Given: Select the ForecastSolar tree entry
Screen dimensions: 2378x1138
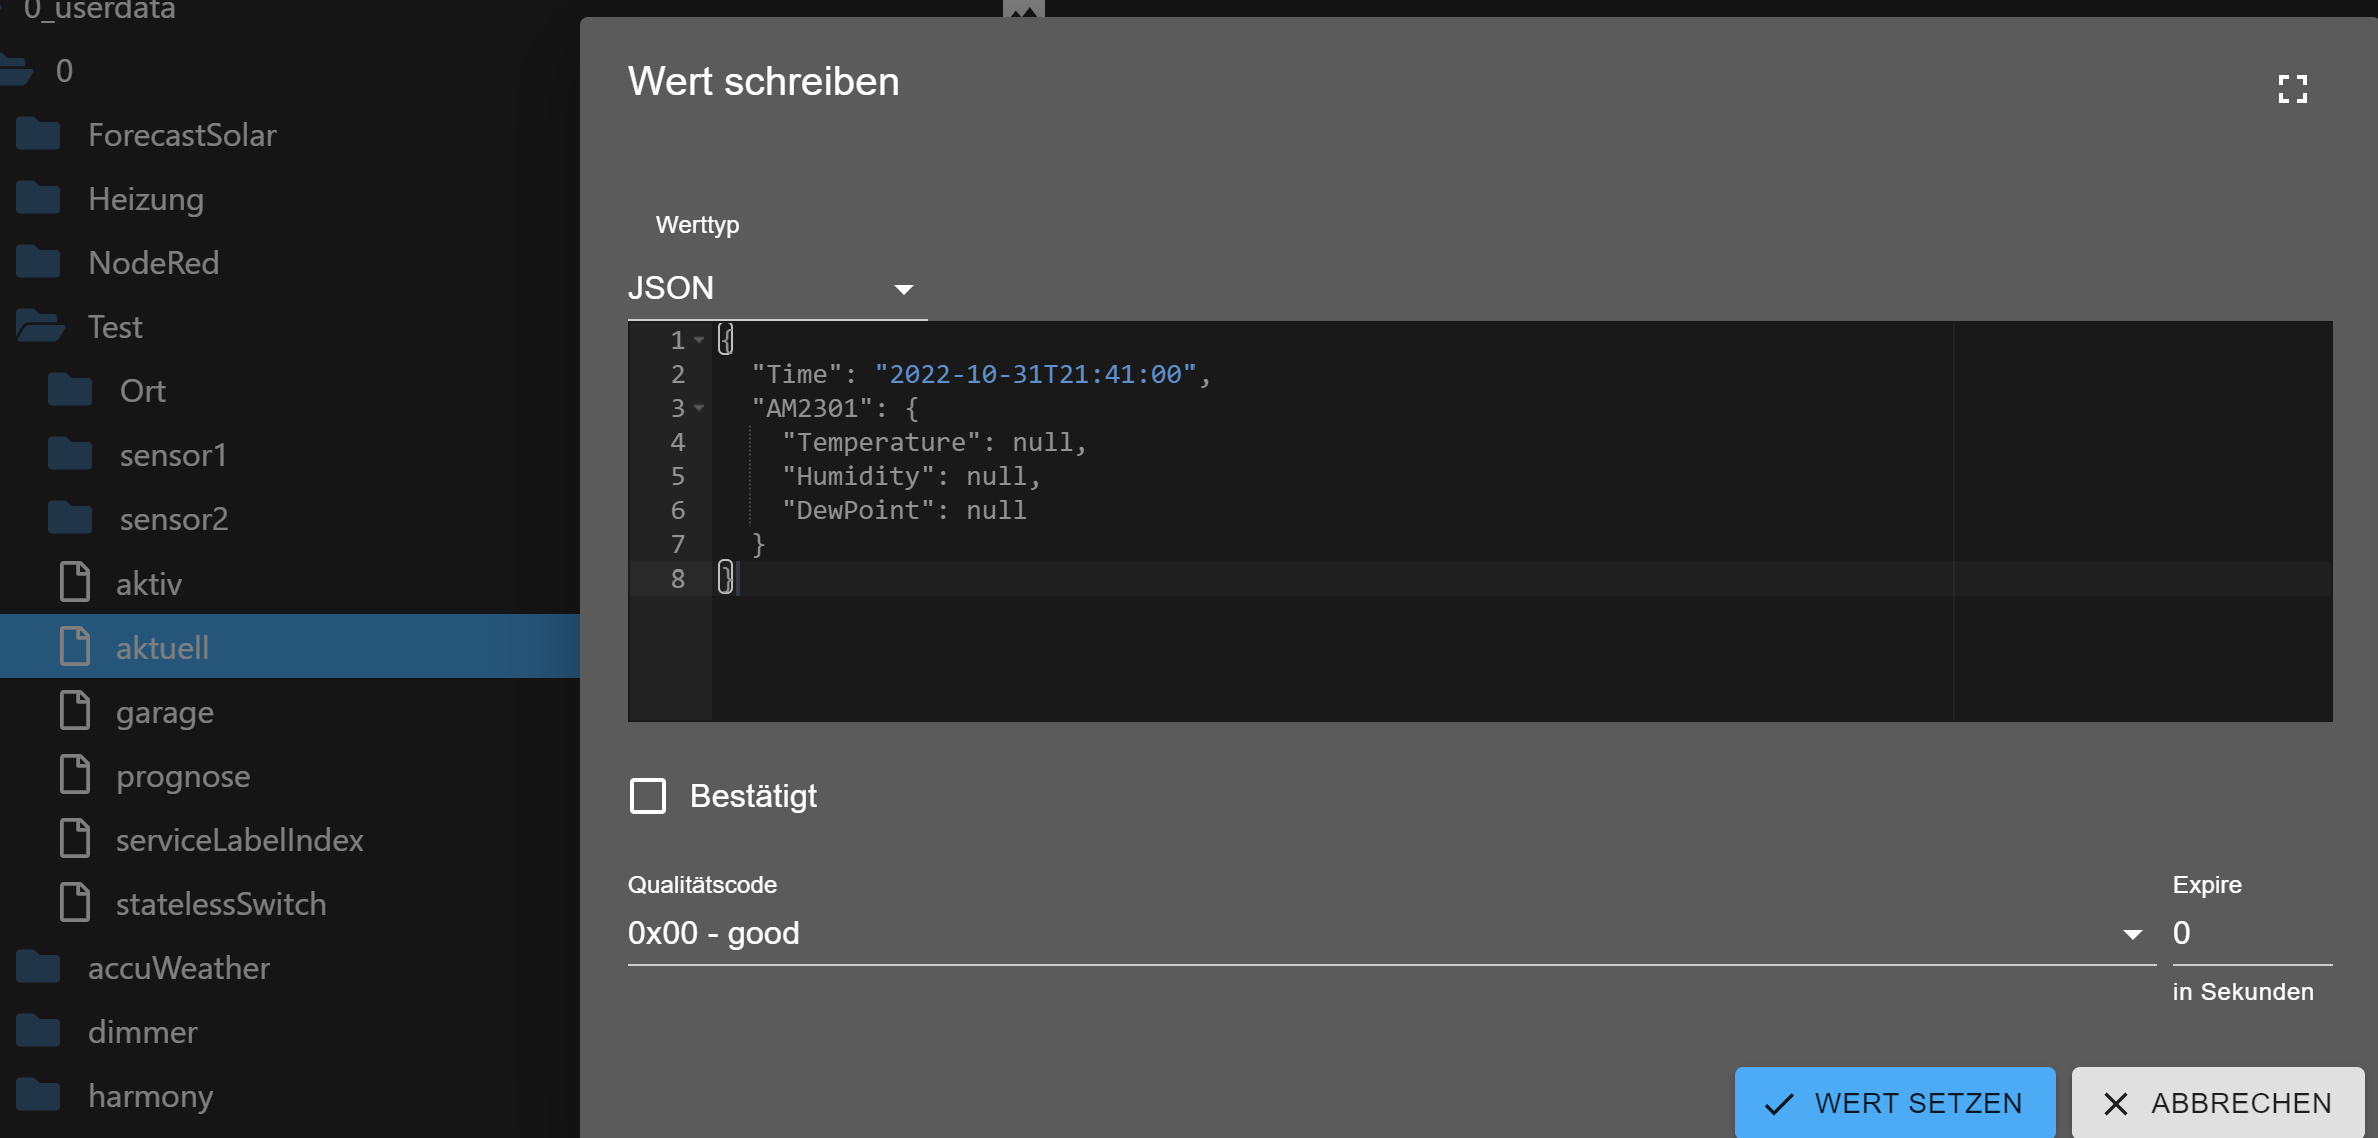Looking at the screenshot, I should 182,135.
